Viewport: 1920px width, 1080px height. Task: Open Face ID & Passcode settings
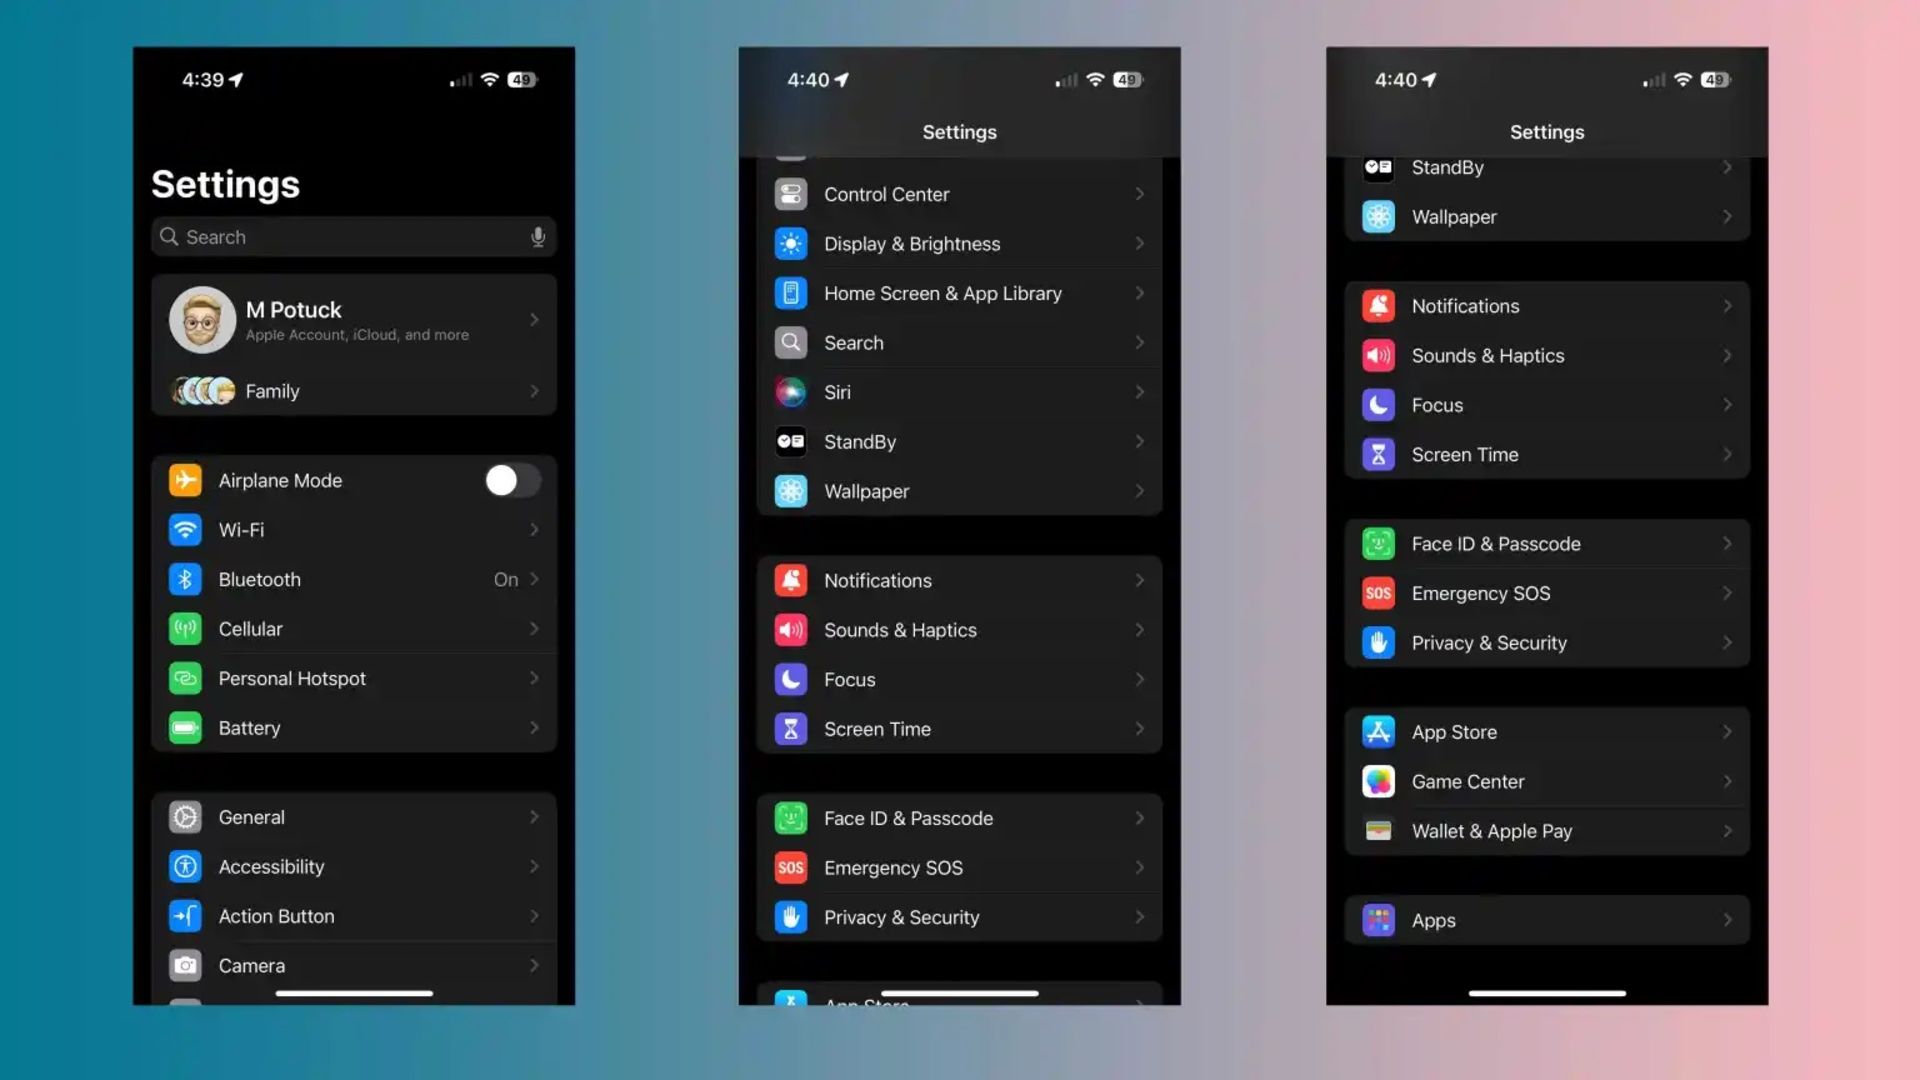pos(959,818)
